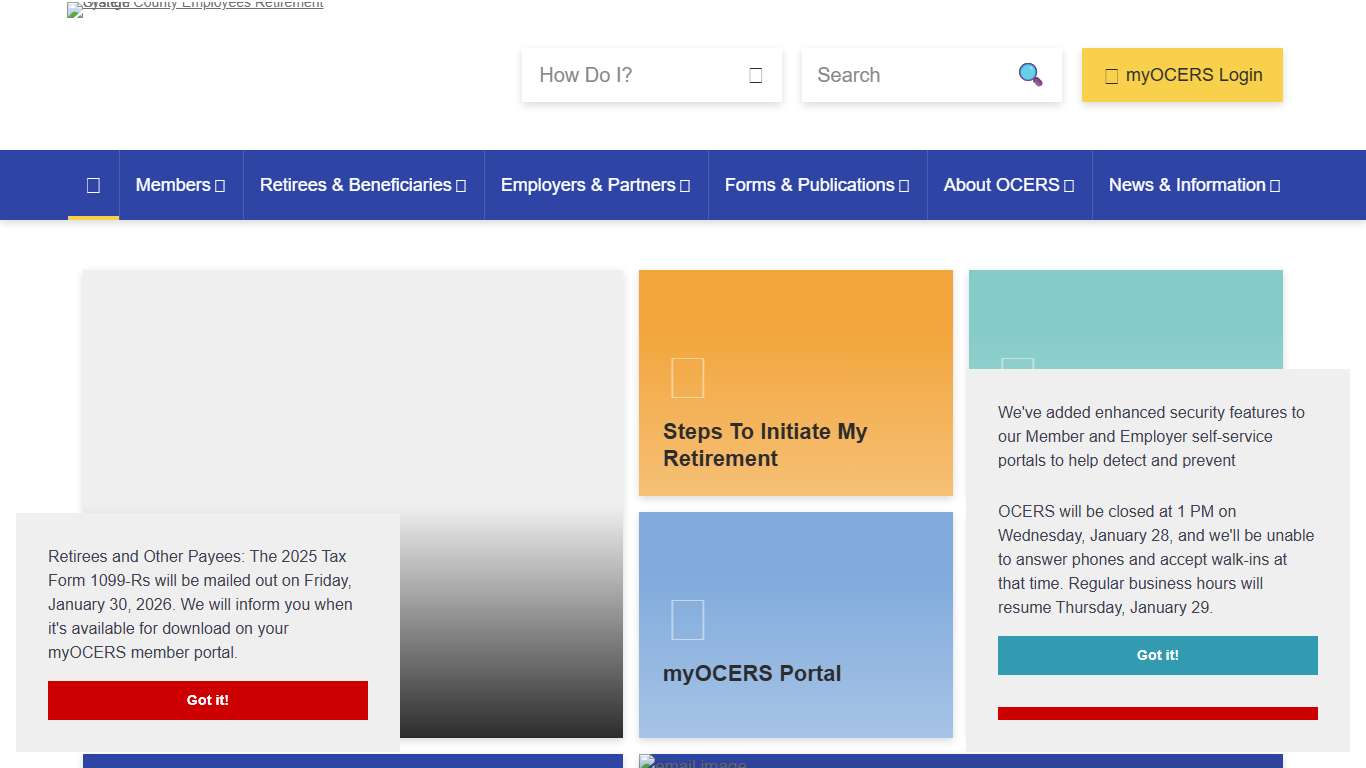Open the About OCERS menu

click(x=1009, y=185)
